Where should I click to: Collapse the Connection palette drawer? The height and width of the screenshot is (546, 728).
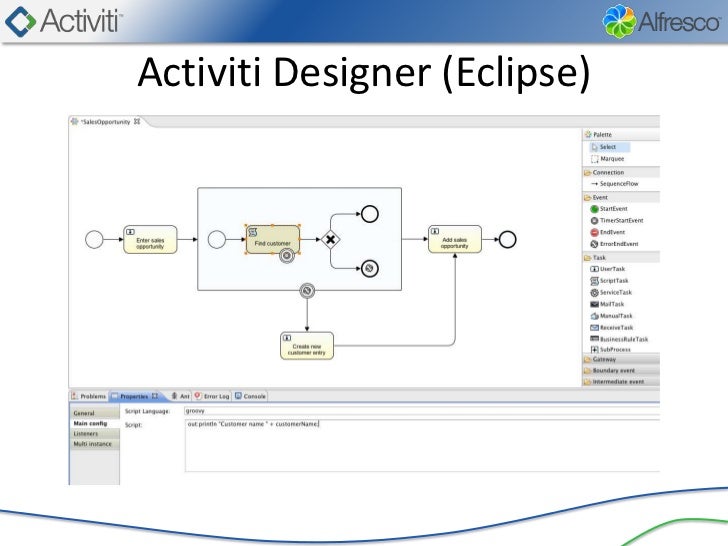(621, 172)
